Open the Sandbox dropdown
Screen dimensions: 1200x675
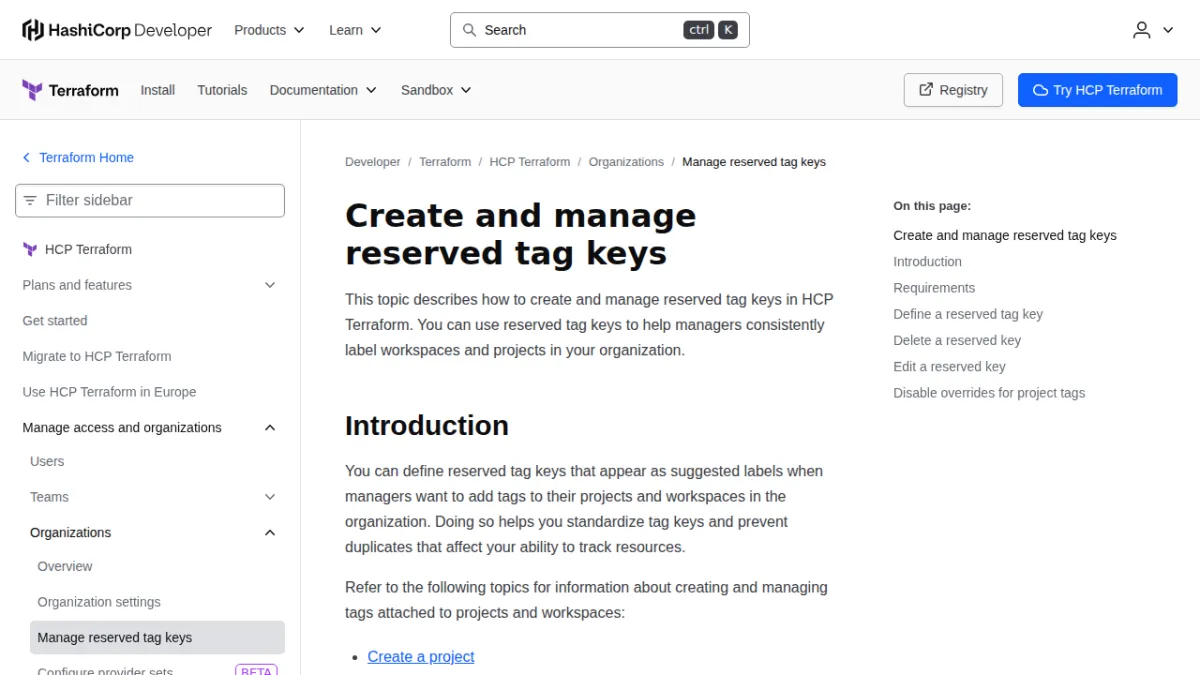pyautogui.click(x=436, y=90)
